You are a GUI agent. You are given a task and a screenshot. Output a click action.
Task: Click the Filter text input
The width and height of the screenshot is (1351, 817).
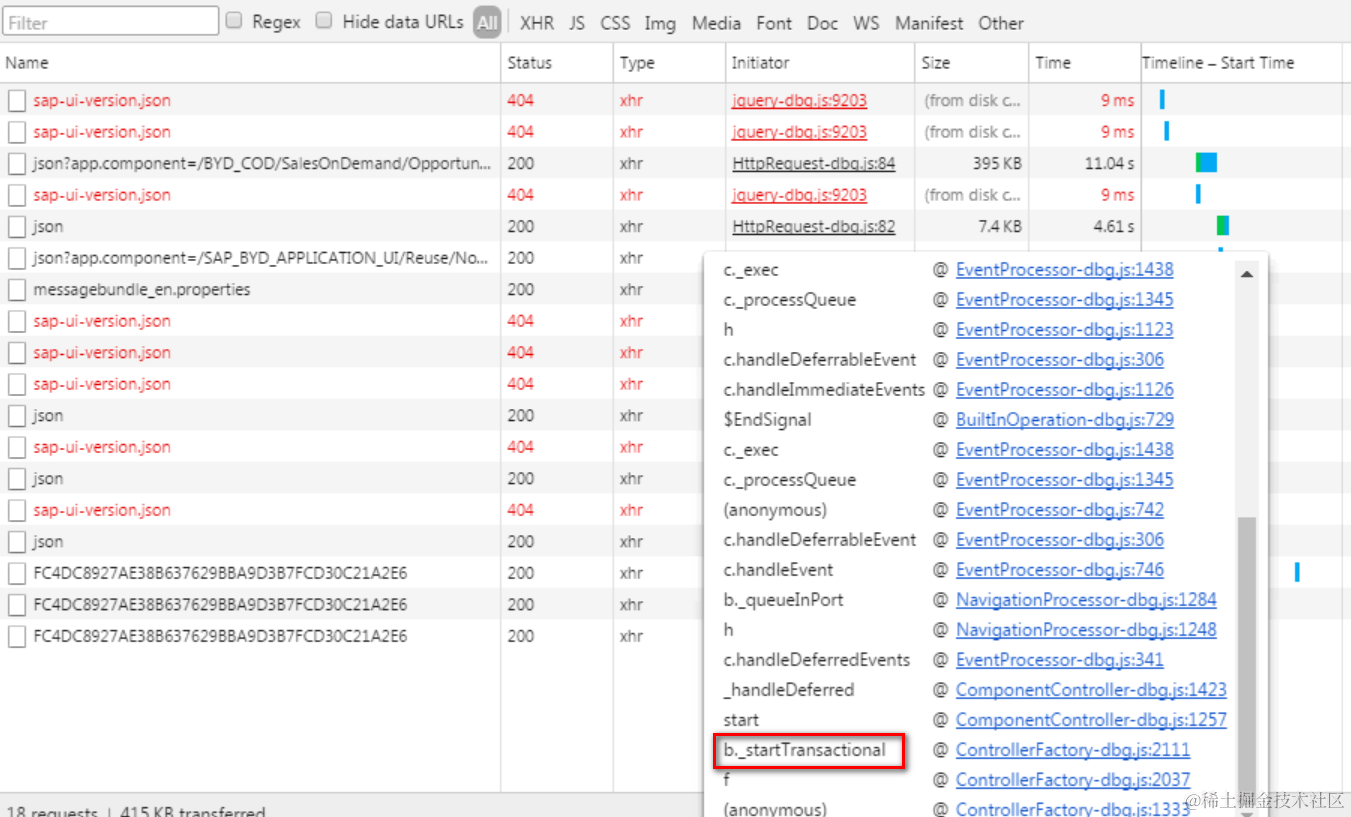110,21
